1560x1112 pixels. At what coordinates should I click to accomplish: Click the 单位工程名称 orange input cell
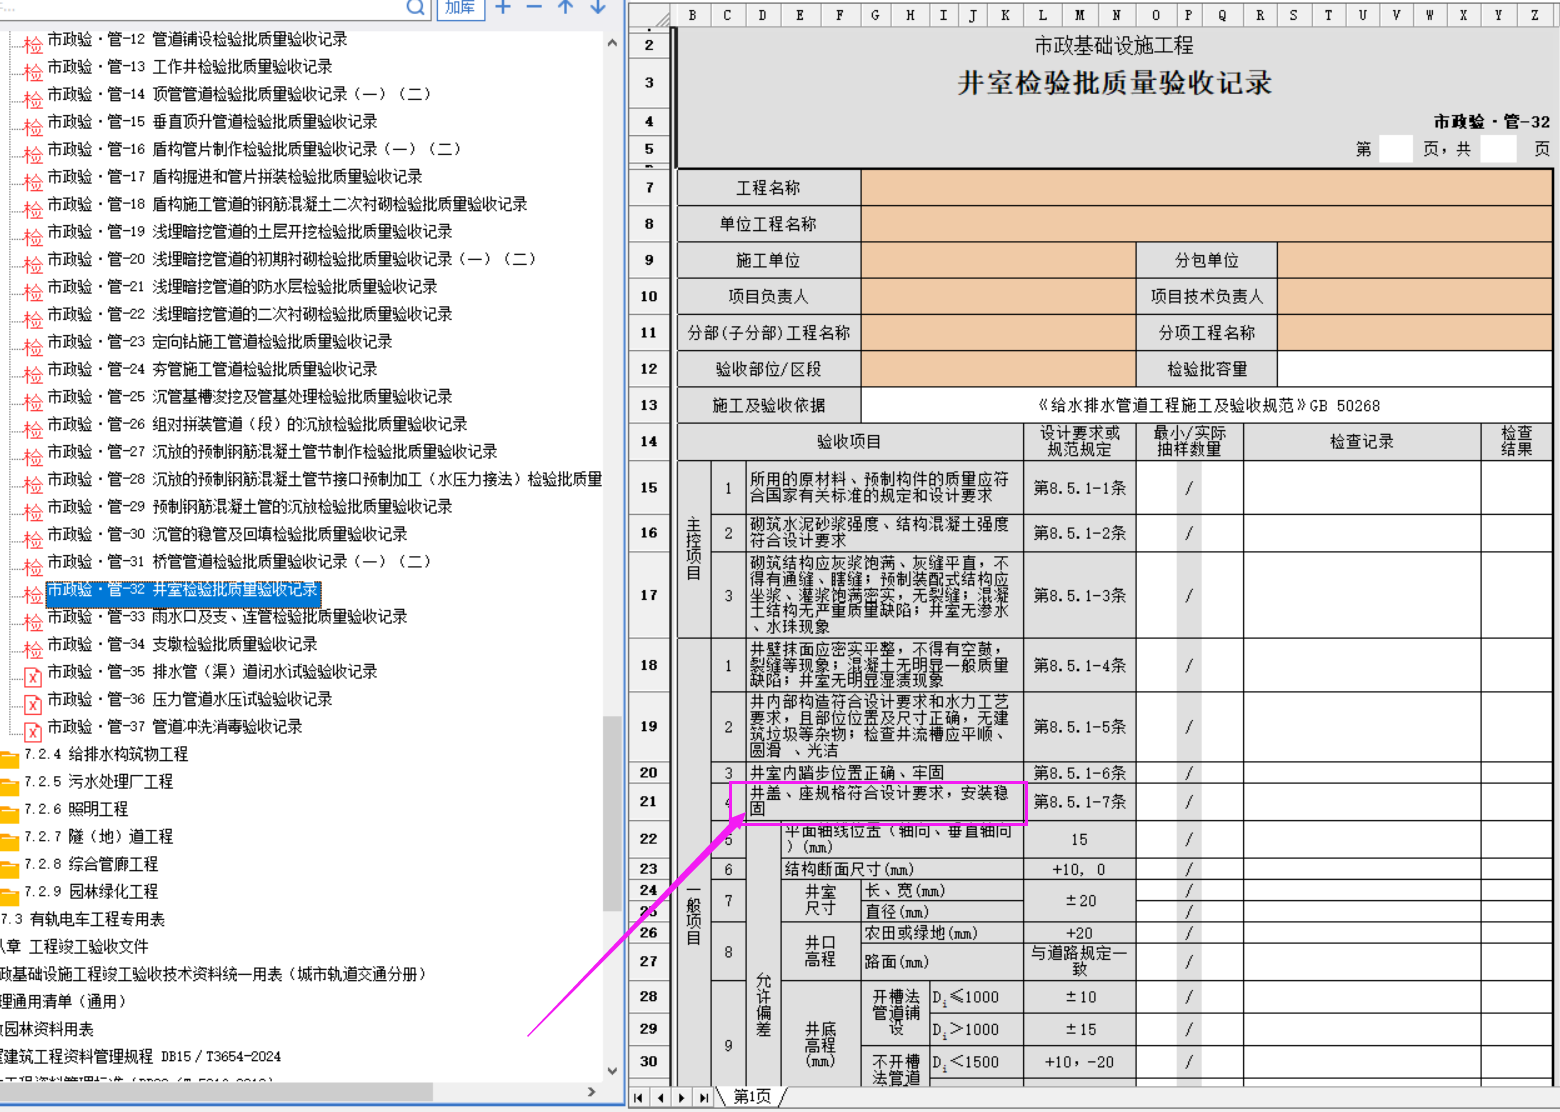tap(1207, 224)
